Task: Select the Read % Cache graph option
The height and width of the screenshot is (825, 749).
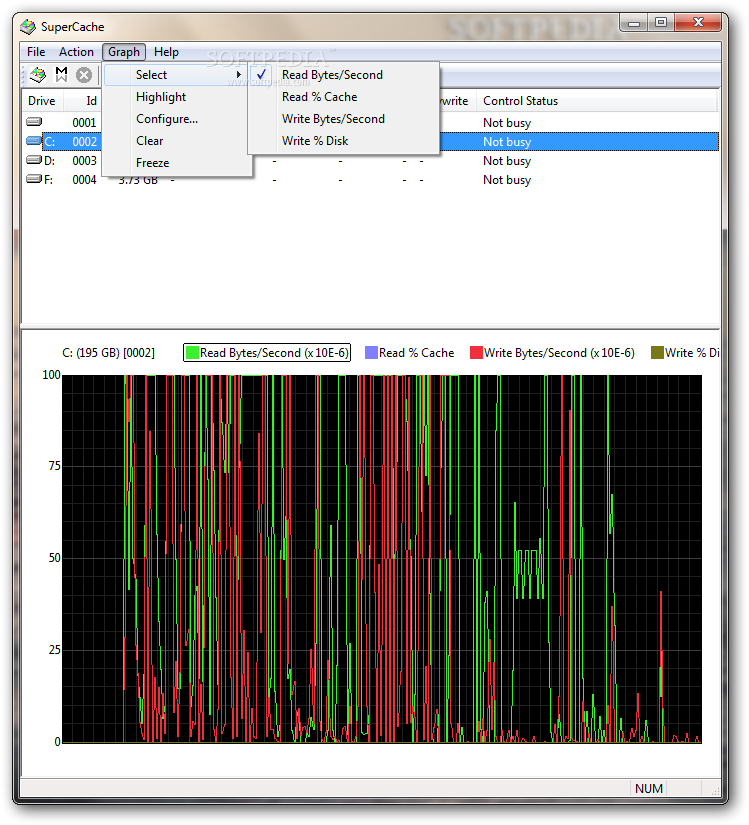Action: tap(344, 97)
